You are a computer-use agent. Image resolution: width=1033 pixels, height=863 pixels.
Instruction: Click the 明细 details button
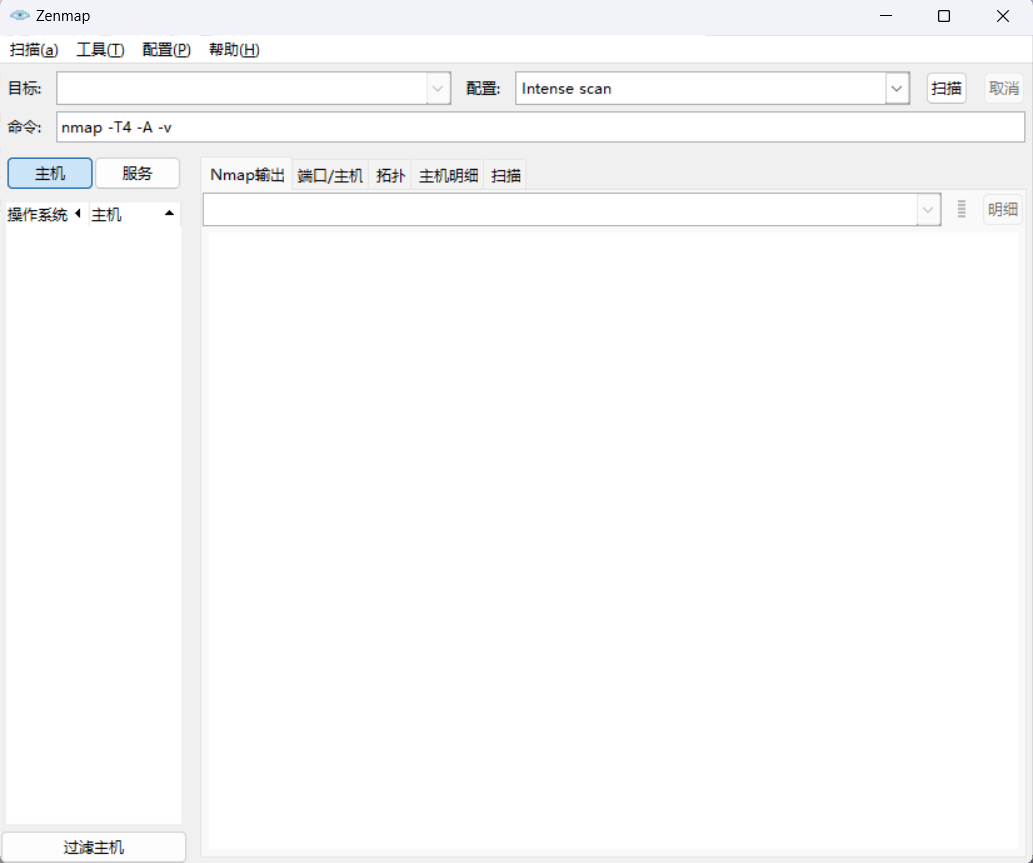1003,209
